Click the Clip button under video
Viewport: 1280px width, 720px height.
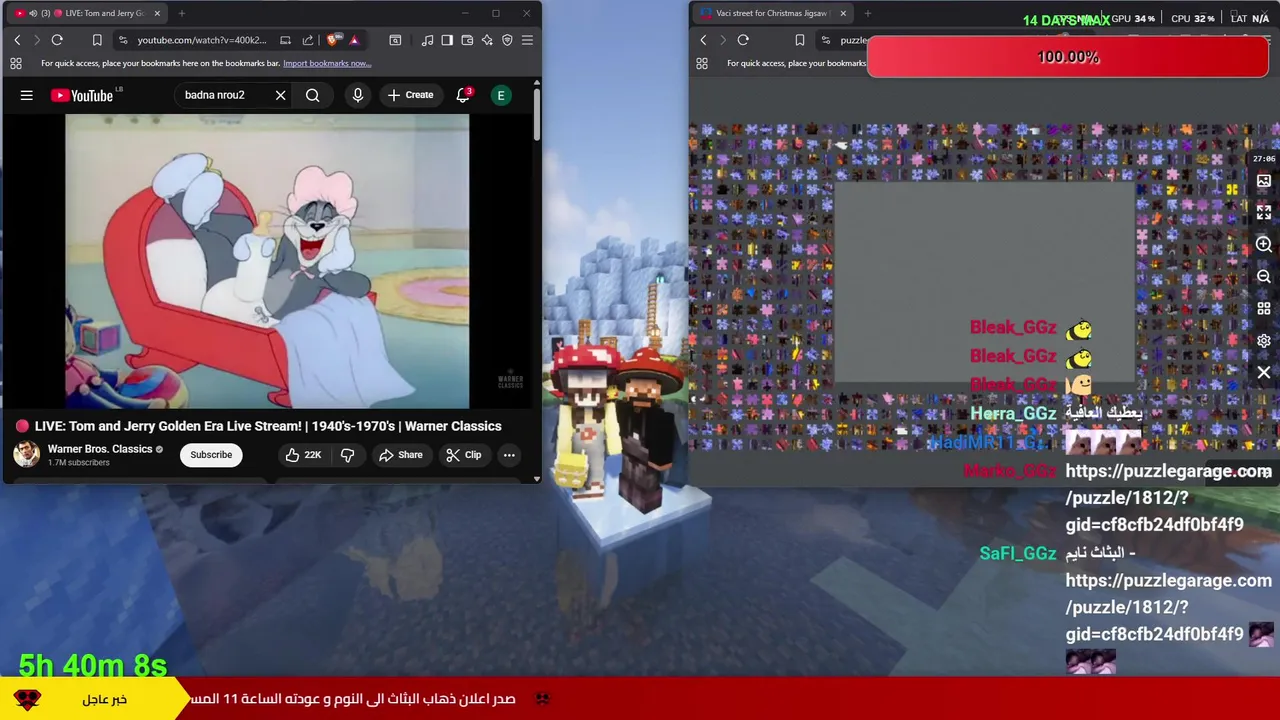coord(463,455)
